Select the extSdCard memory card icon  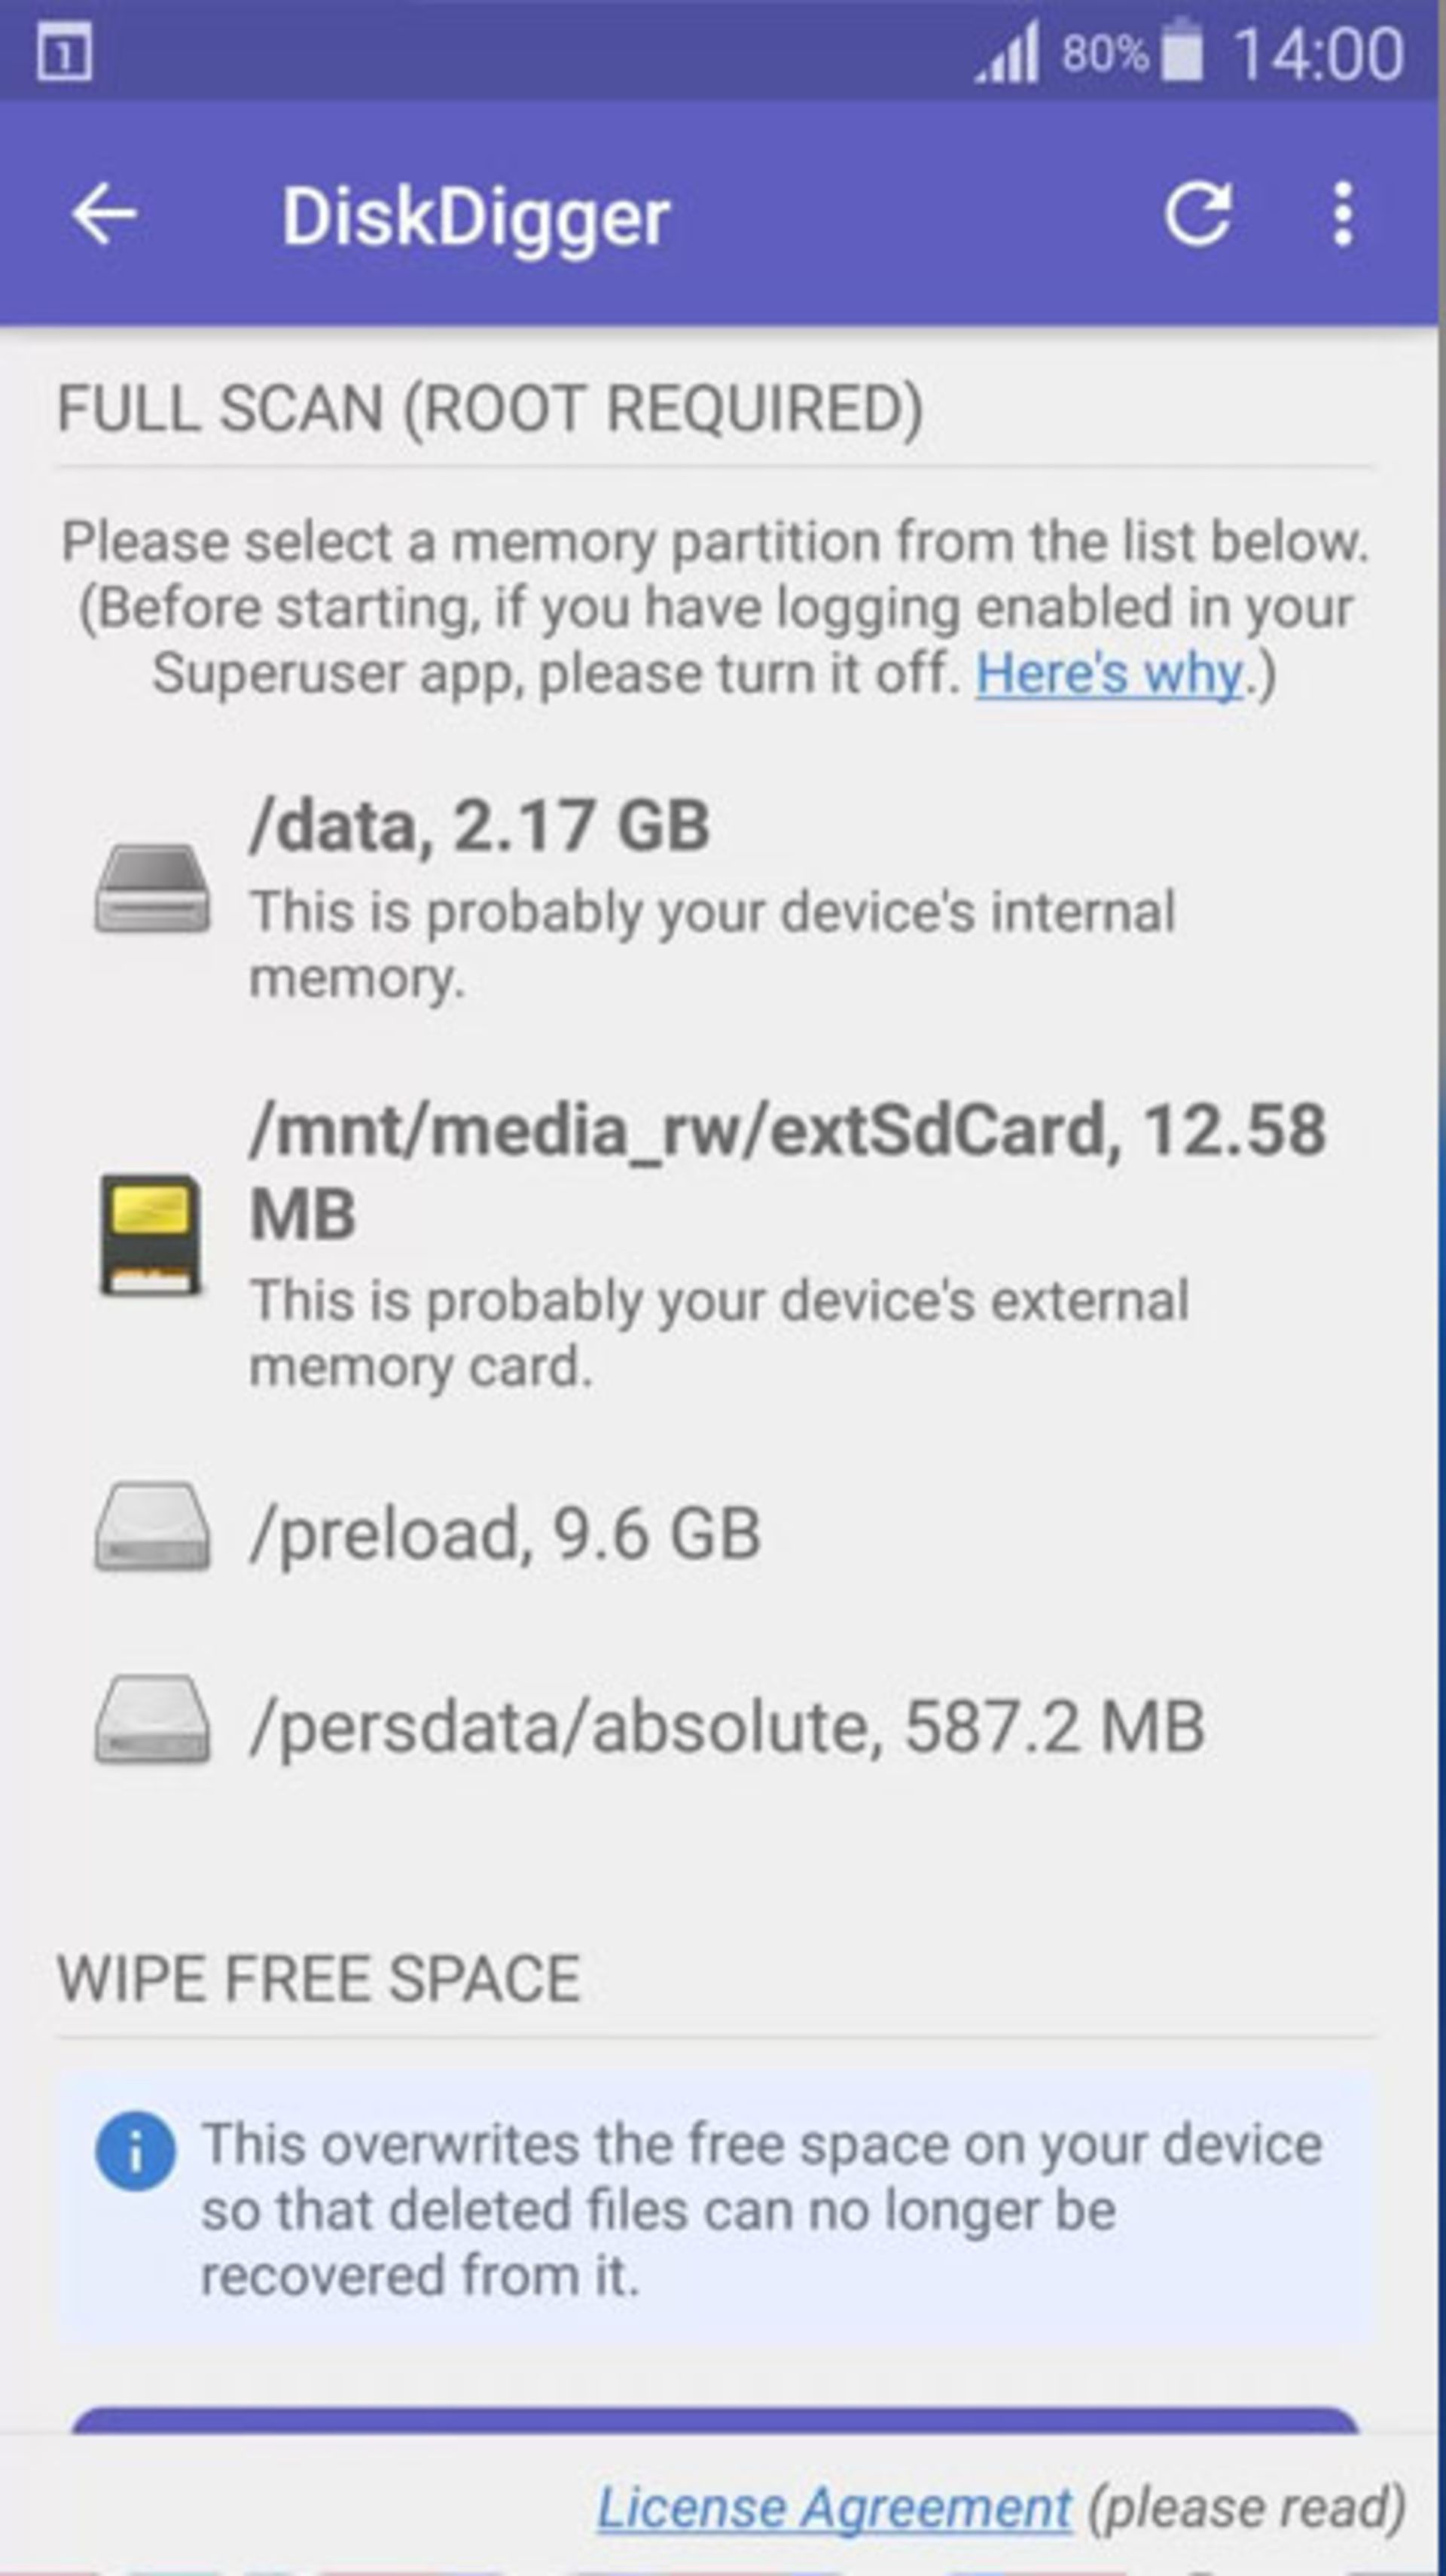tap(151, 1234)
